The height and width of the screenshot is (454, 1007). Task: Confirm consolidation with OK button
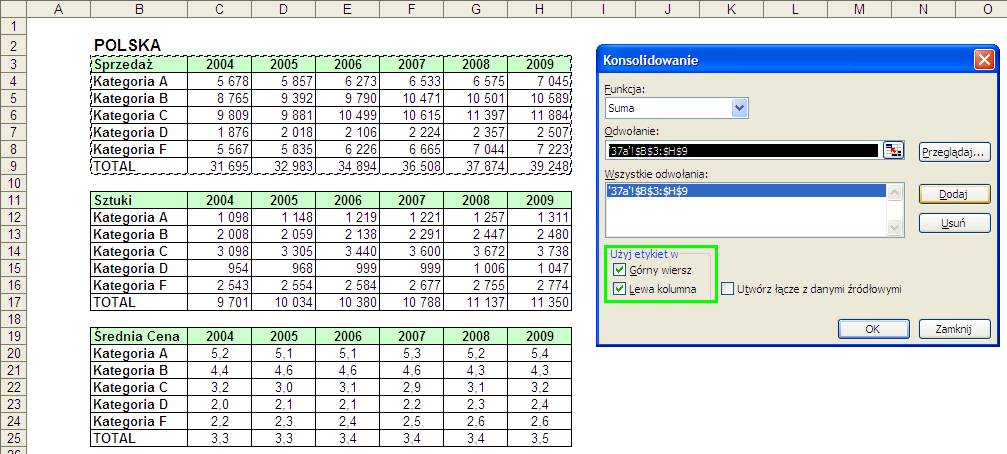point(872,329)
